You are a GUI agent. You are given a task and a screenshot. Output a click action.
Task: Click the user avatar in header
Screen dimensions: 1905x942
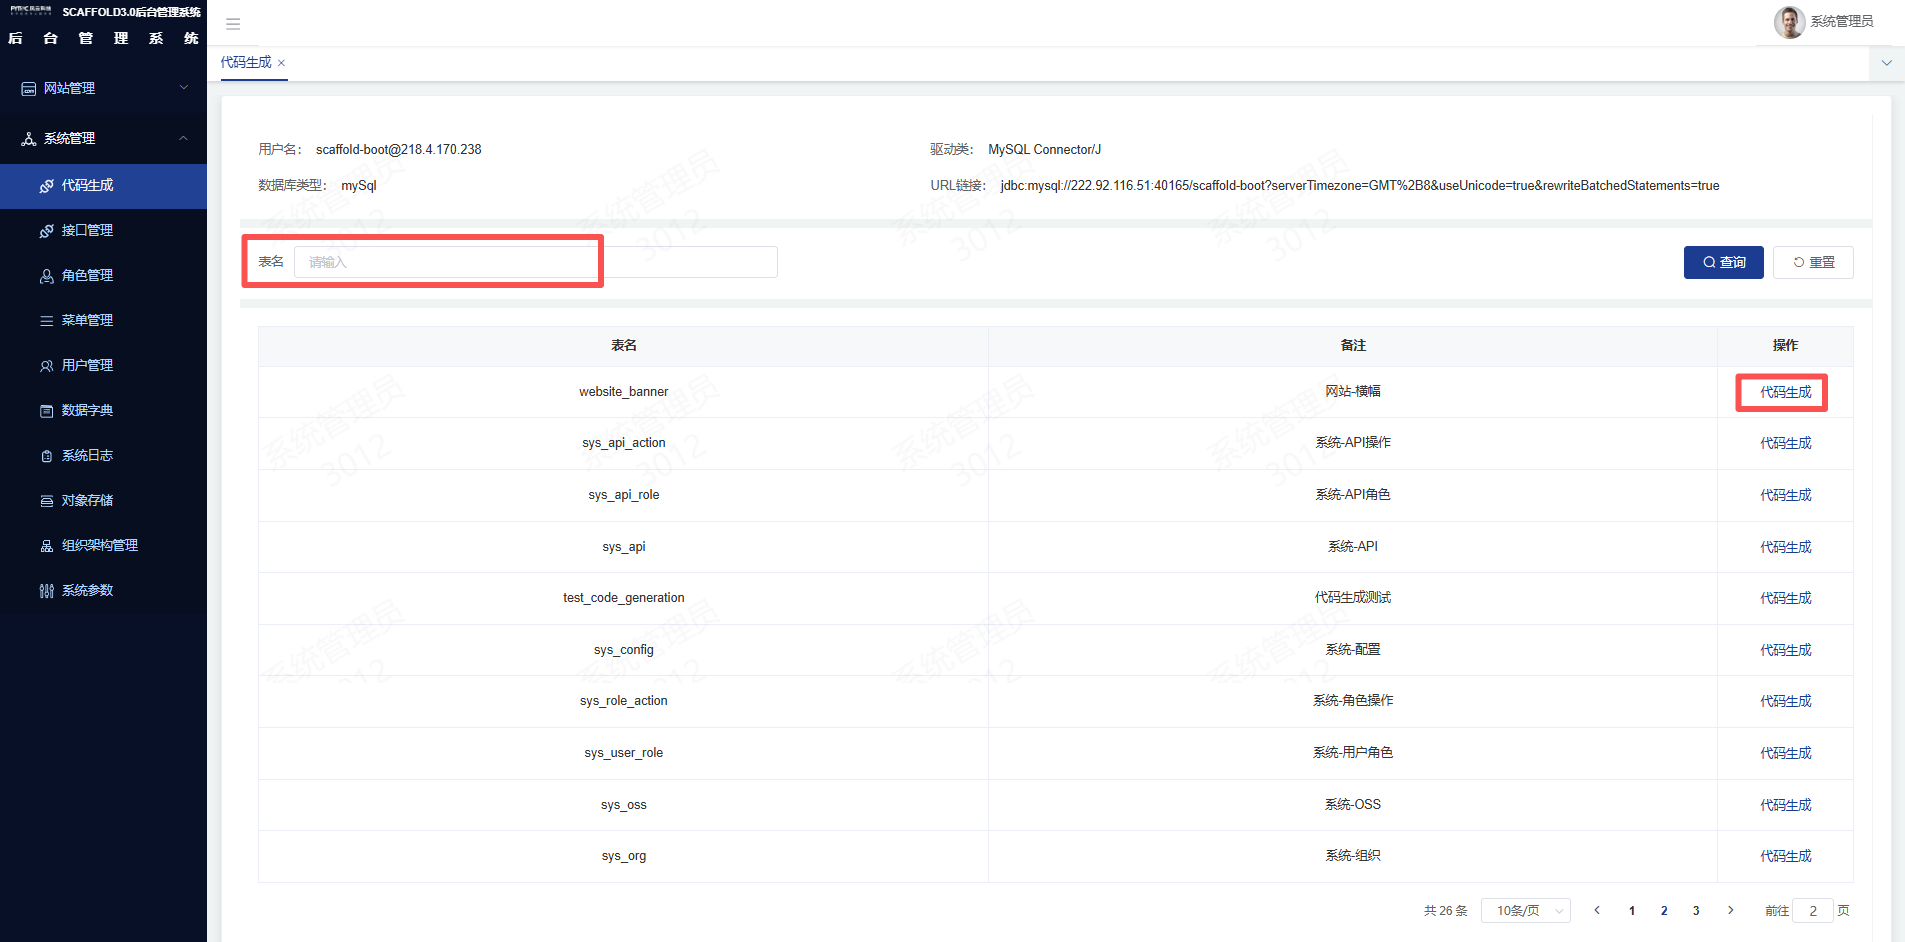coord(1789,22)
